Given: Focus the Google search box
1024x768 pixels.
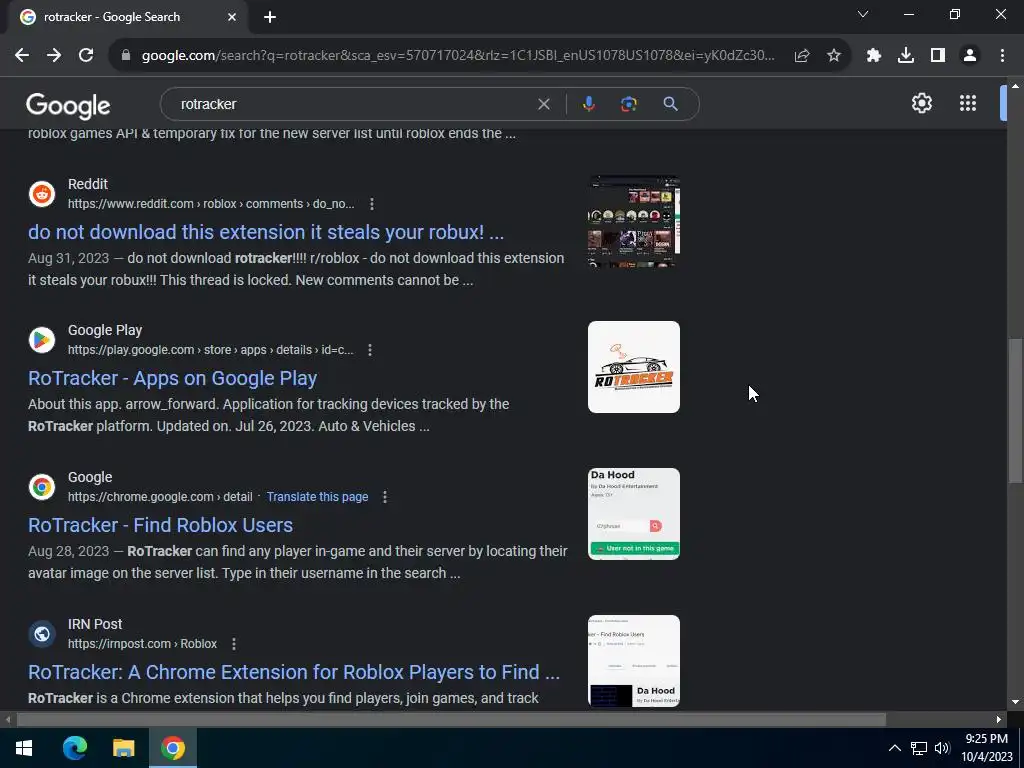Looking at the screenshot, I should (353, 104).
